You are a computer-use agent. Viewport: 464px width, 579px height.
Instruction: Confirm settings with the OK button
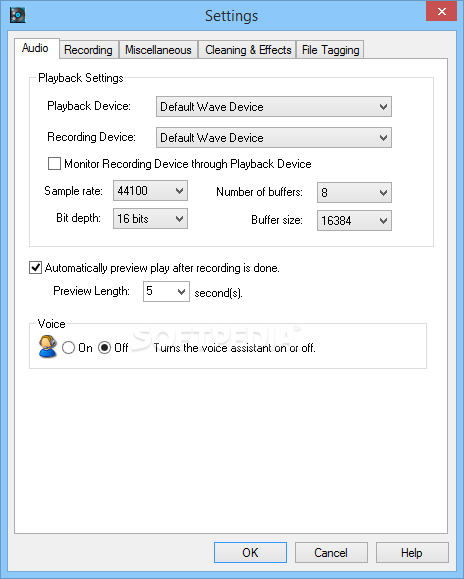tap(250, 552)
